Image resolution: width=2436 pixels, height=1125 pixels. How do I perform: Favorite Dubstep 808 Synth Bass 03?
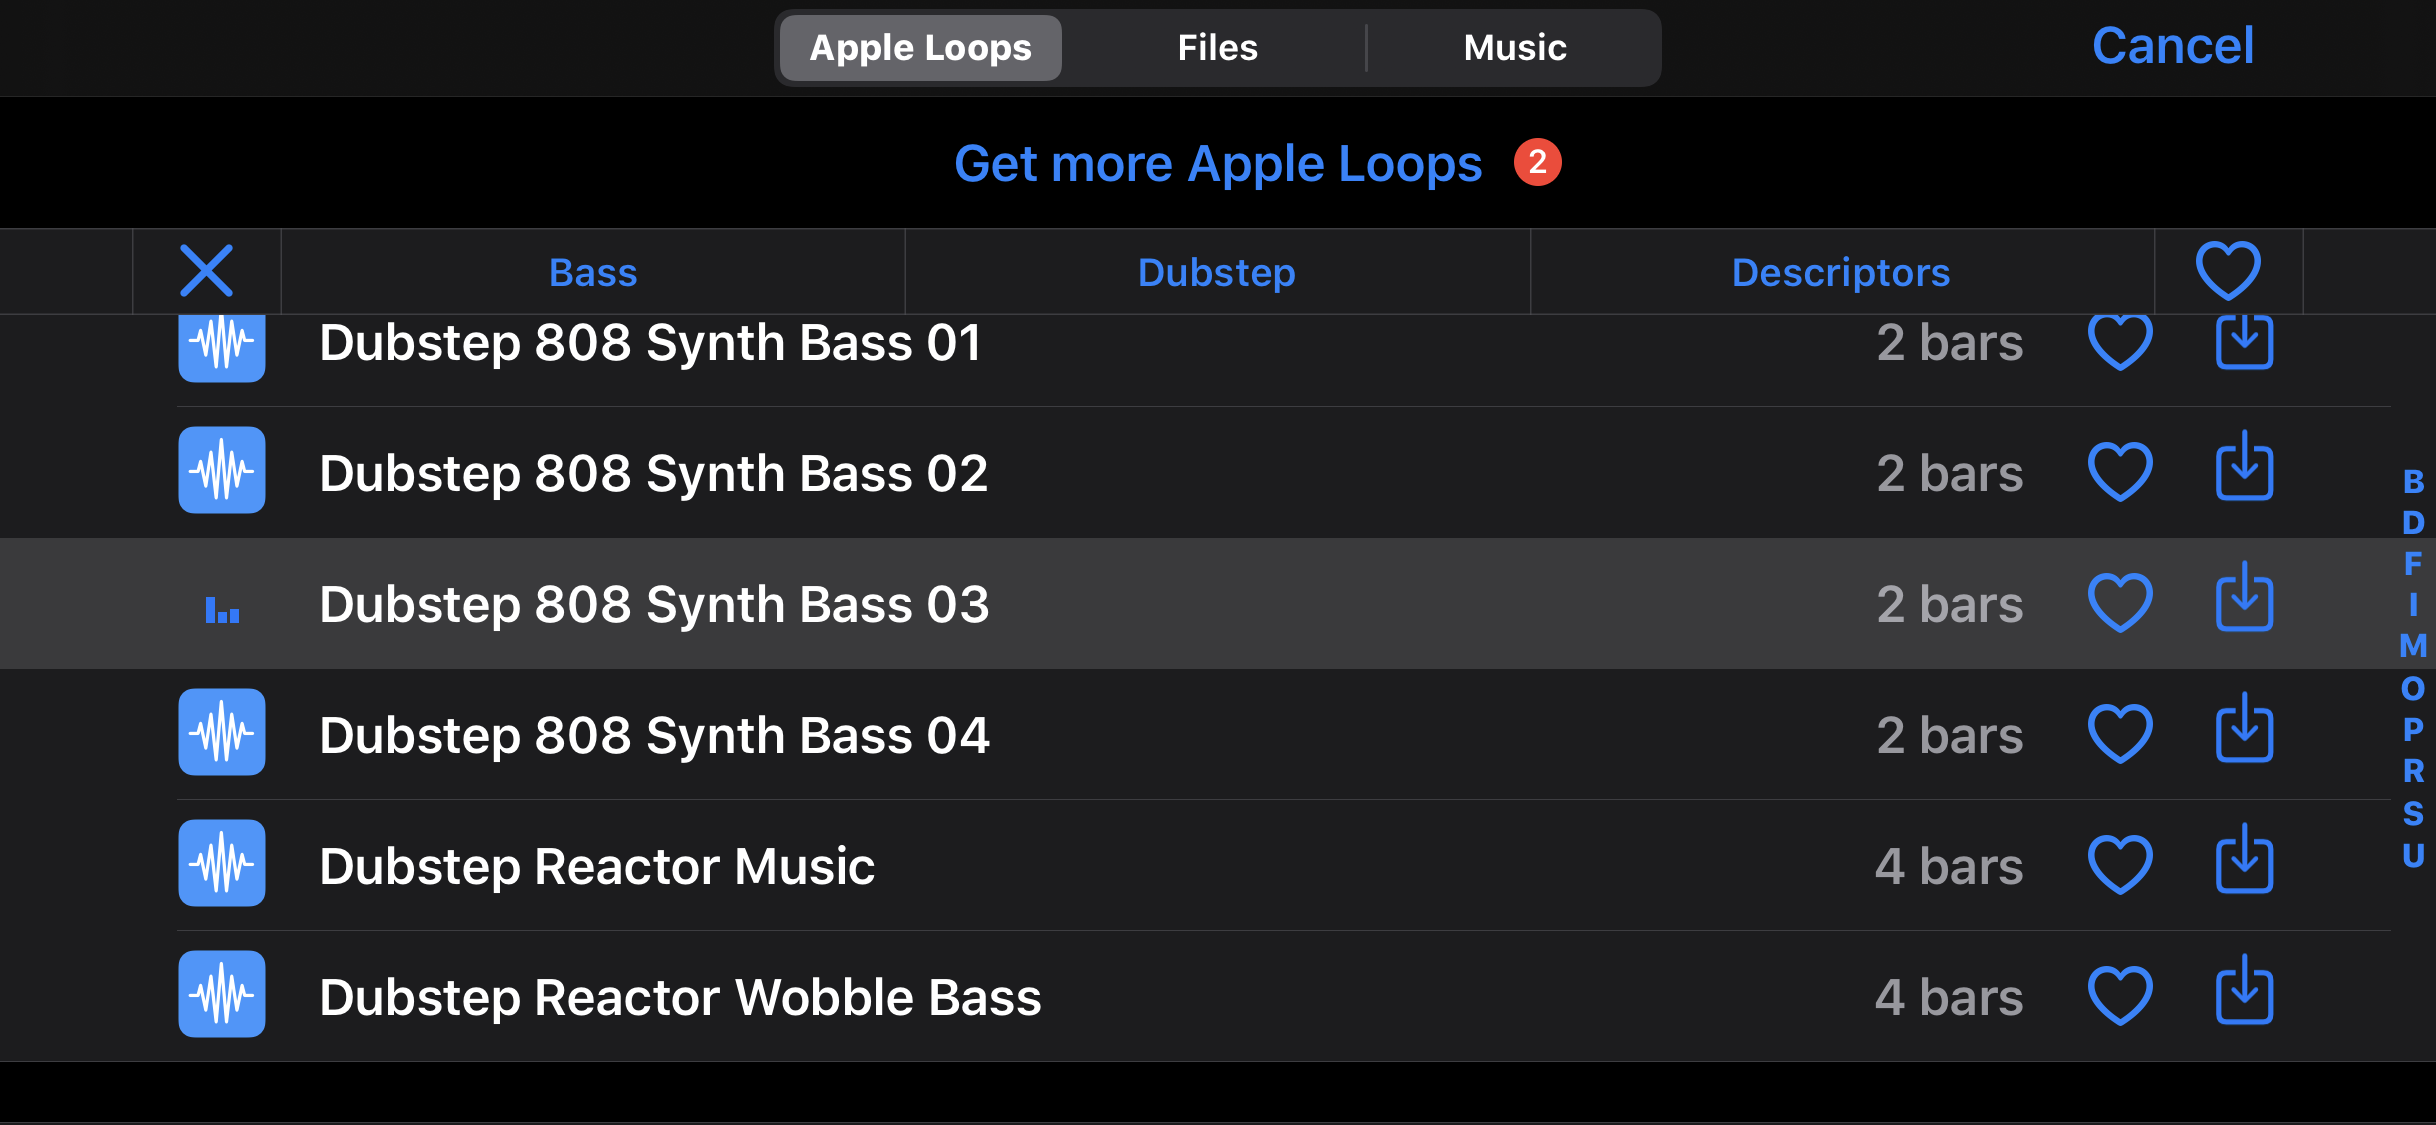(x=2120, y=603)
